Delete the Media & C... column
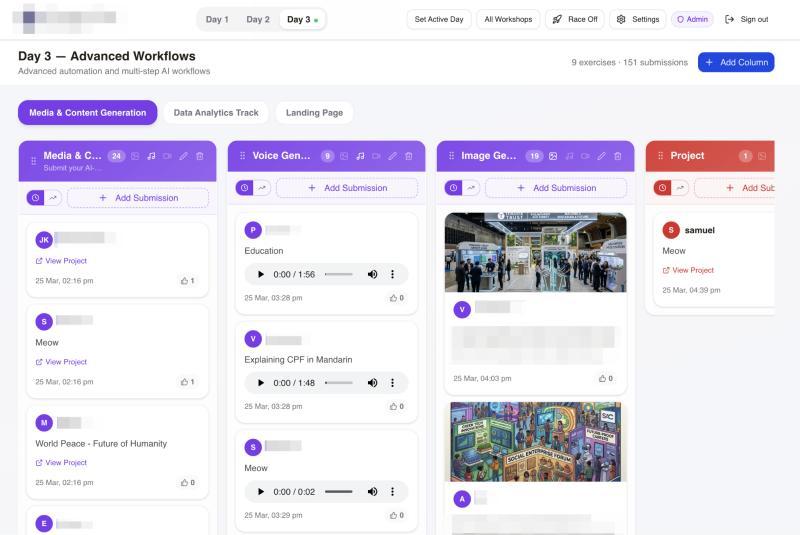This screenshot has height=535, width=800. coord(200,156)
